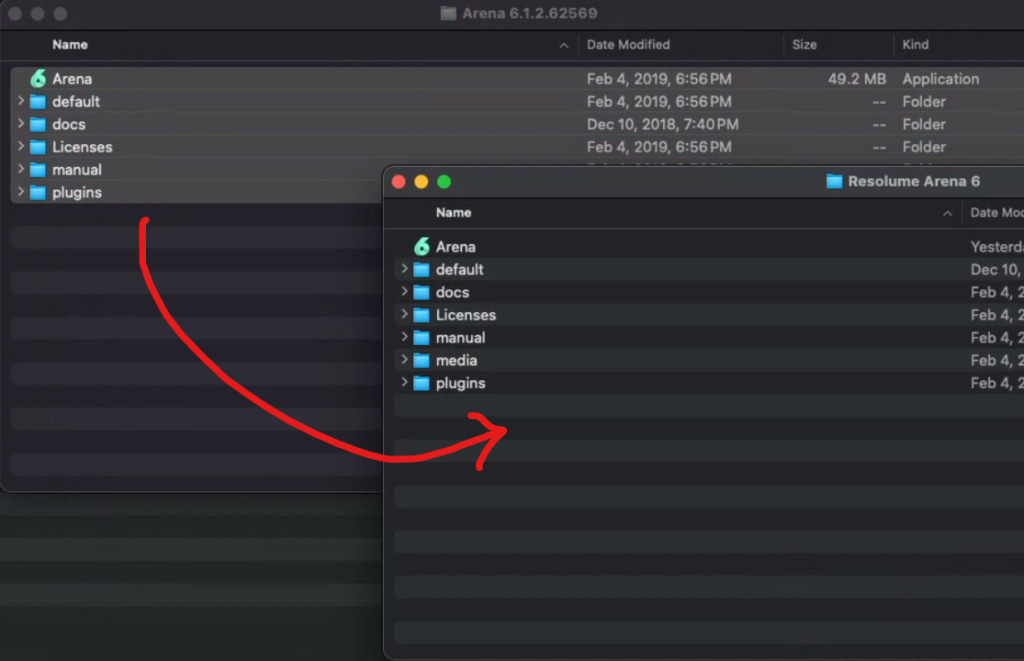Expand the docs folder in the front window
1024x661 pixels.
(404, 292)
